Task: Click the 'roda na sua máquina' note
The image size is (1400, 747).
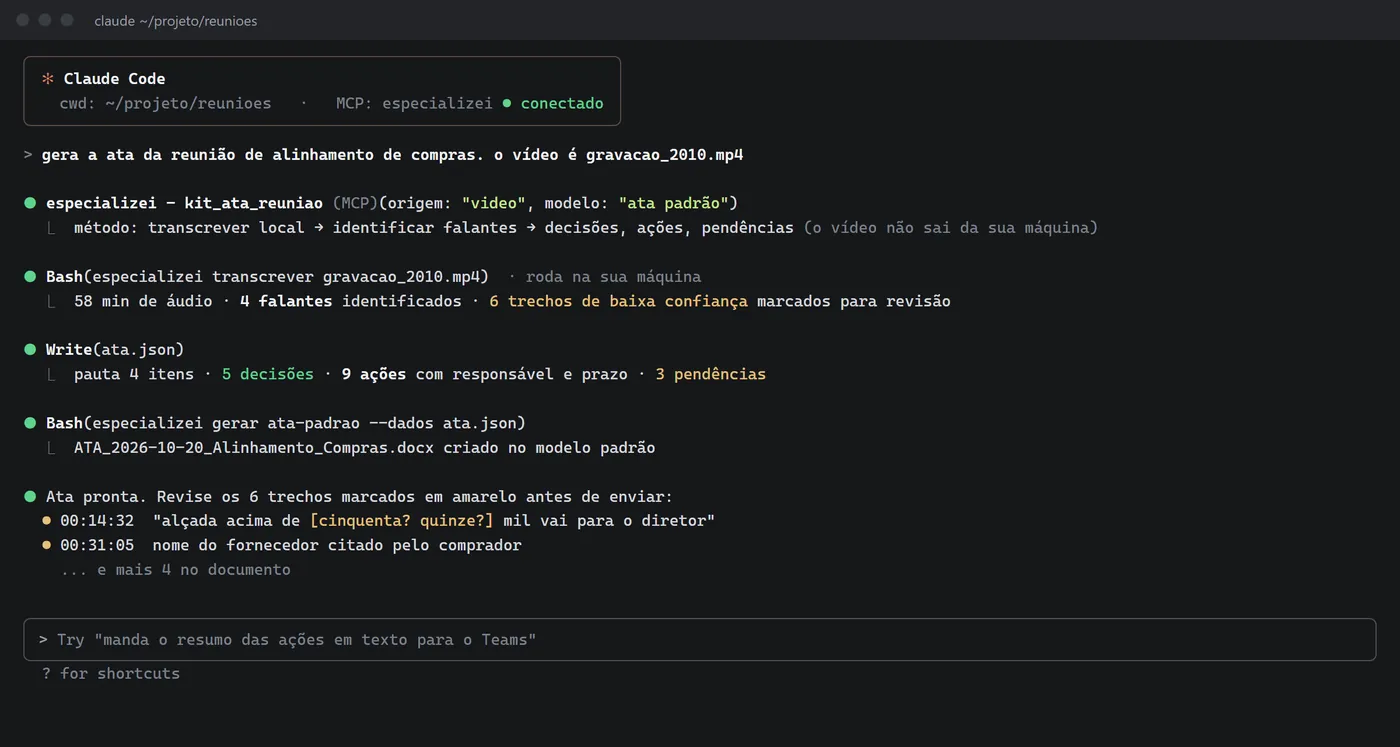Action: click(613, 277)
